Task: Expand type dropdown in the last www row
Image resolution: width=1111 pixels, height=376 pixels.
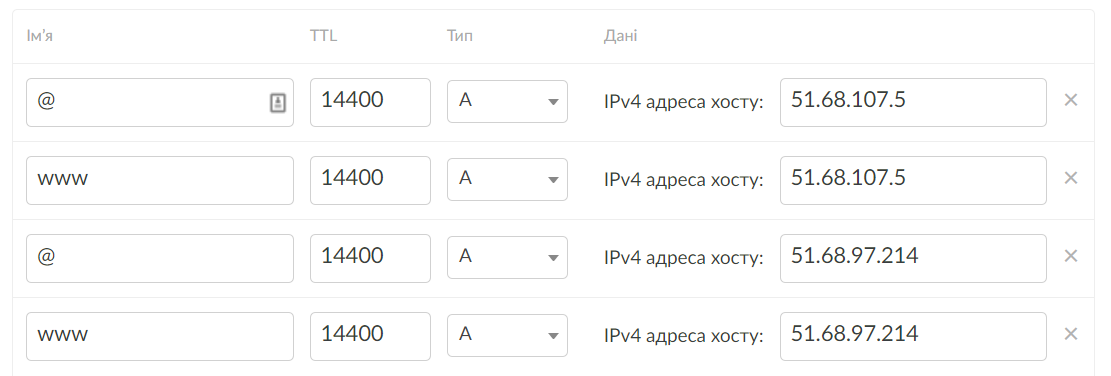Action: coord(507,336)
